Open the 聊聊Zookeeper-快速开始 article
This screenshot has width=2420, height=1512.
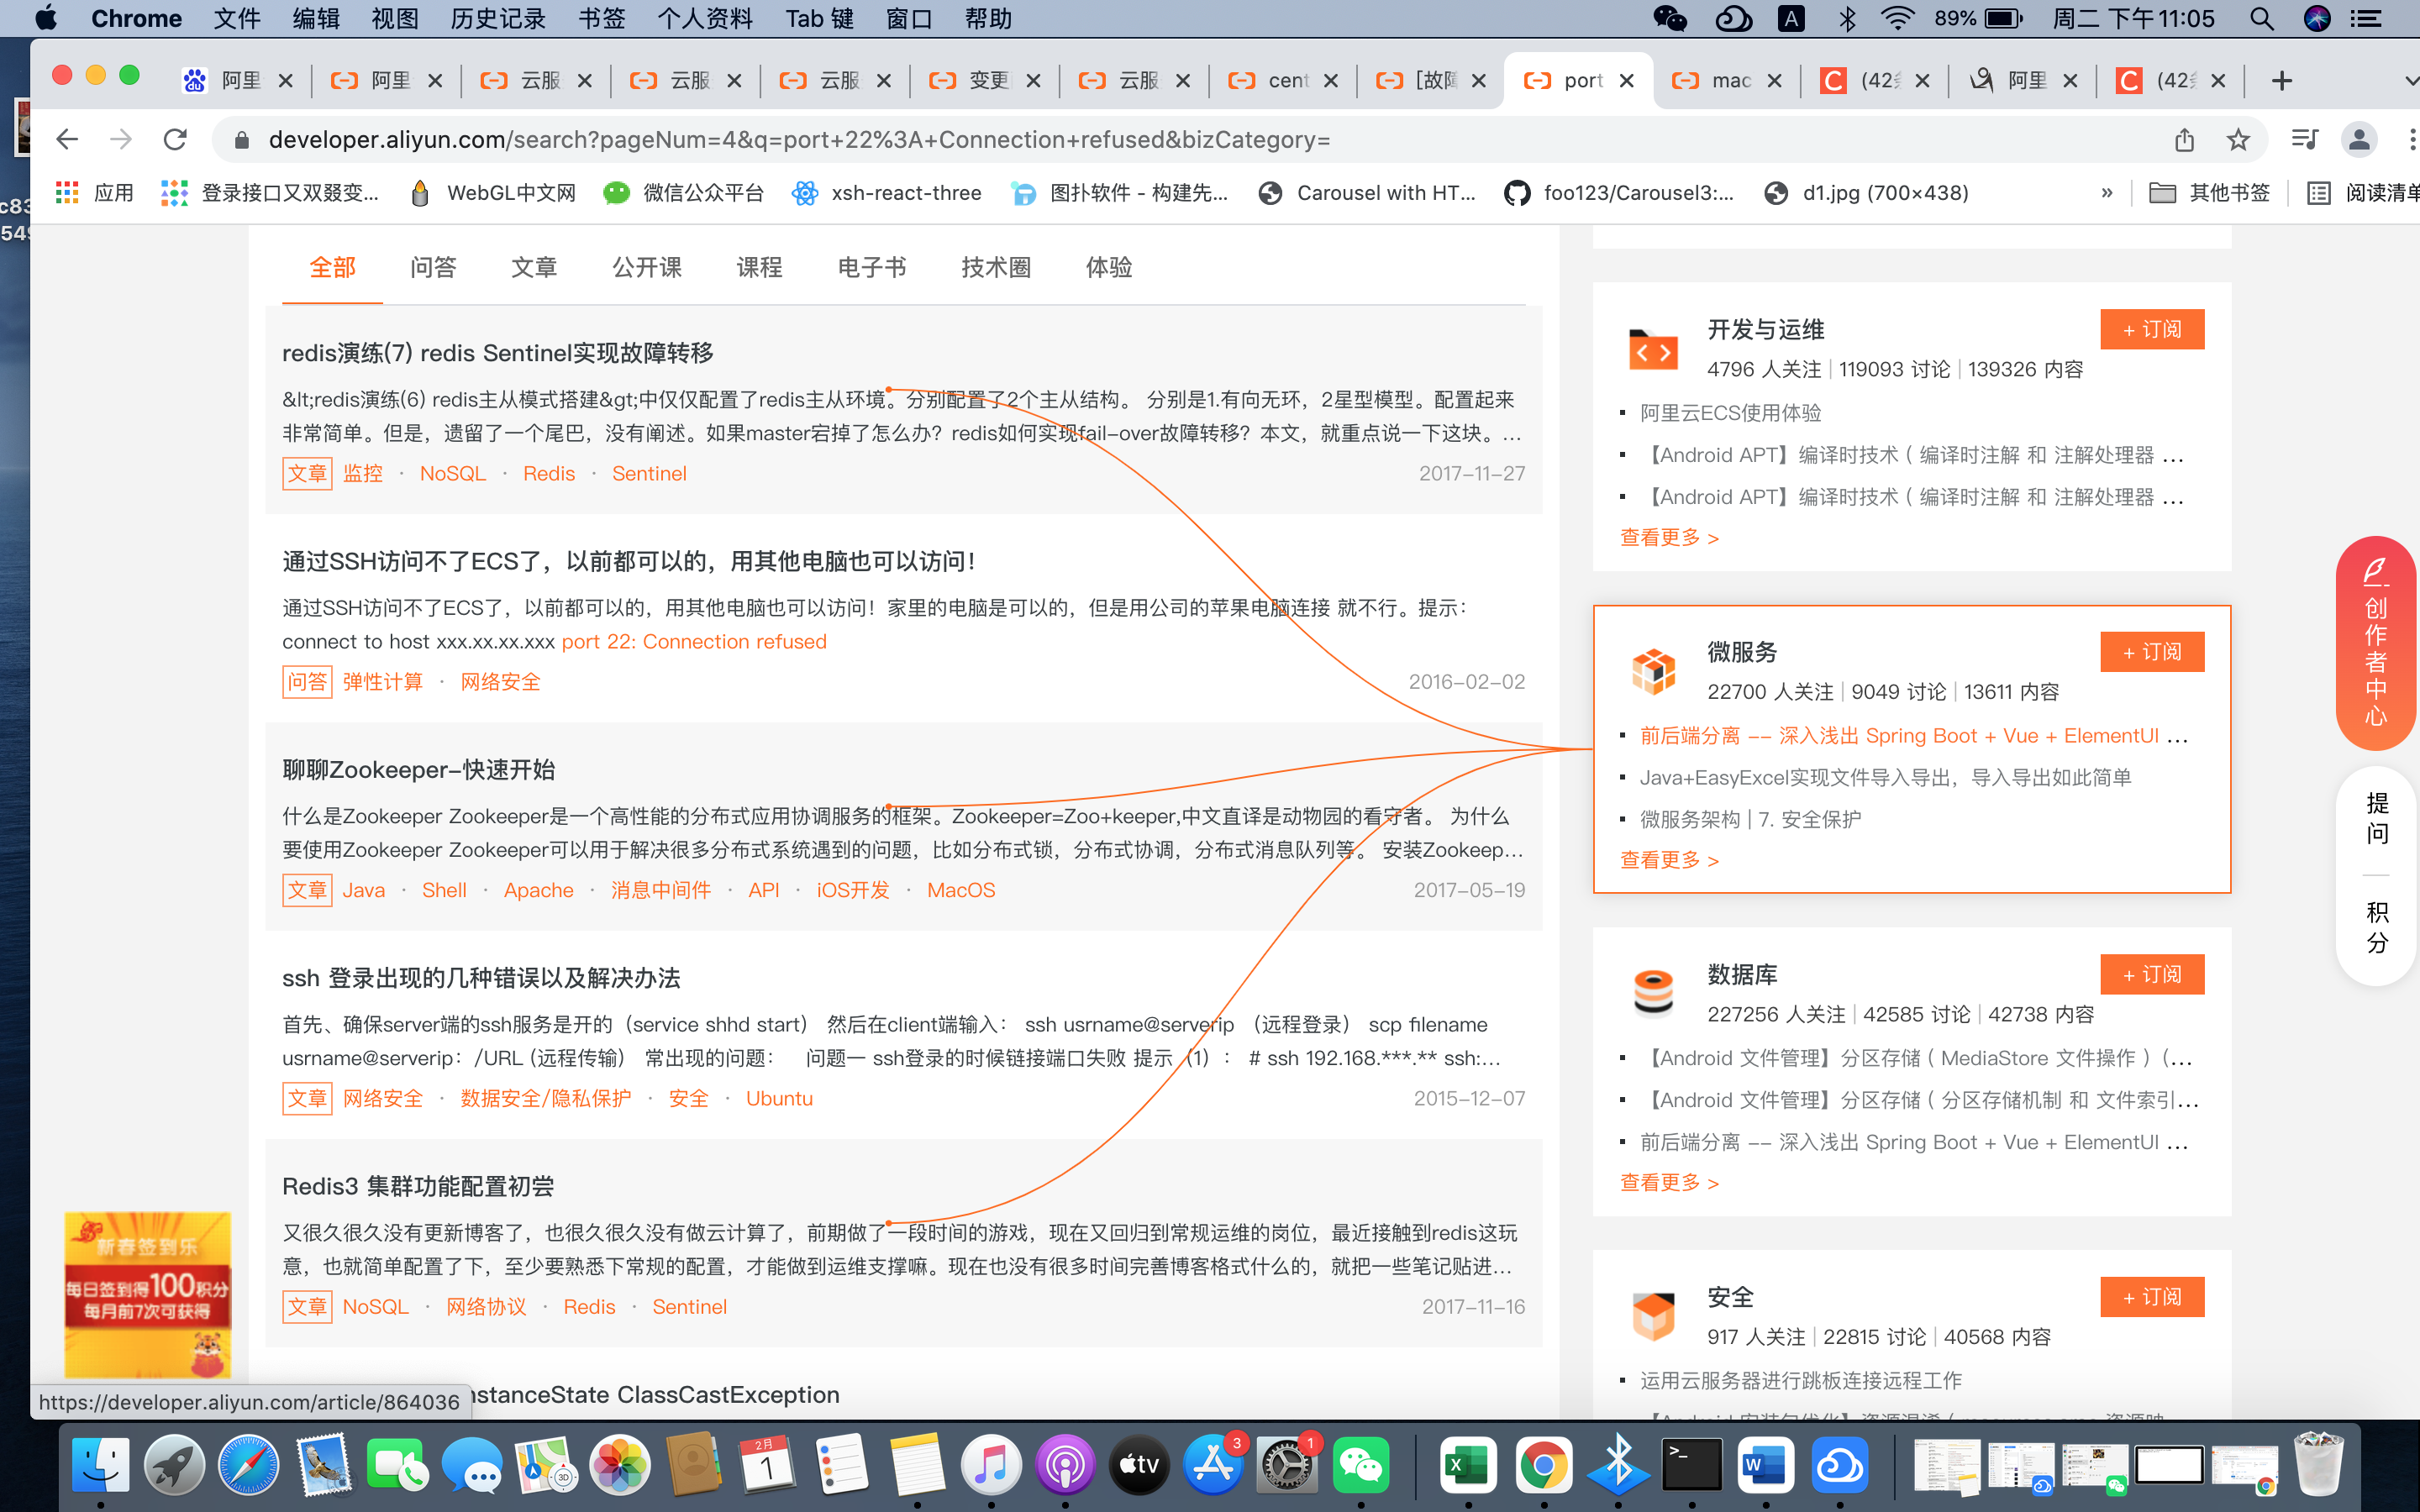pyautogui.click(x=418, y=769)
